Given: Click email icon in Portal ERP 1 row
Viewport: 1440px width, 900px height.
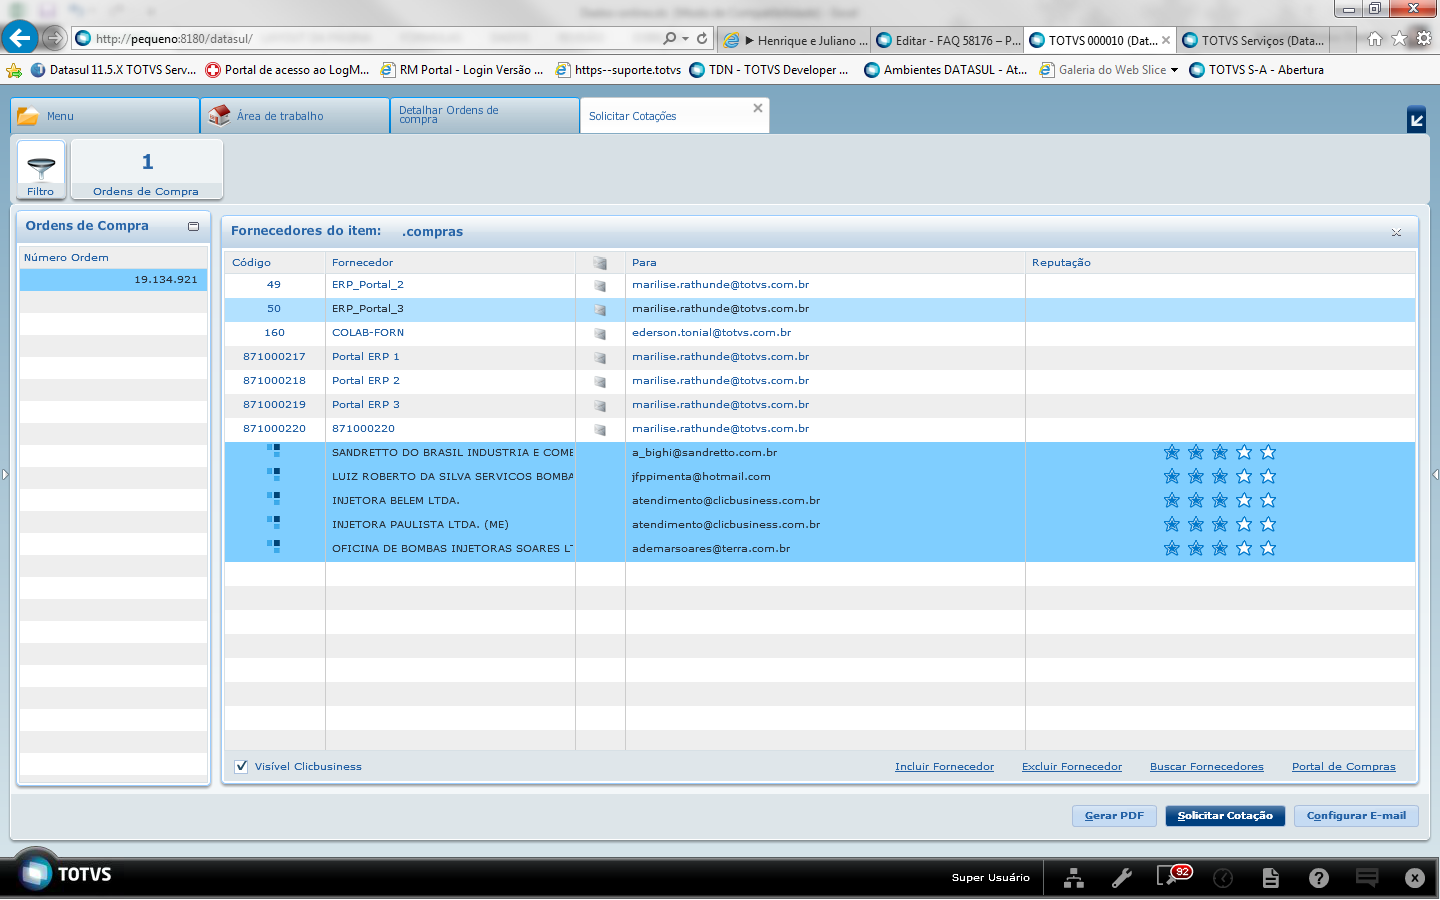Looking at the screenshot, I should click(x=600, y=357).
